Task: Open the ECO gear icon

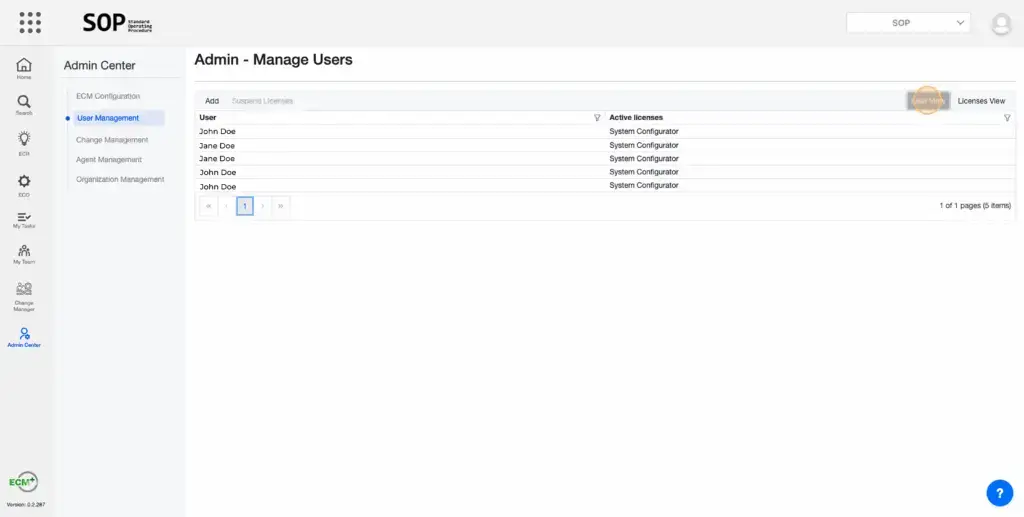Action: click(x=23, y=184)
